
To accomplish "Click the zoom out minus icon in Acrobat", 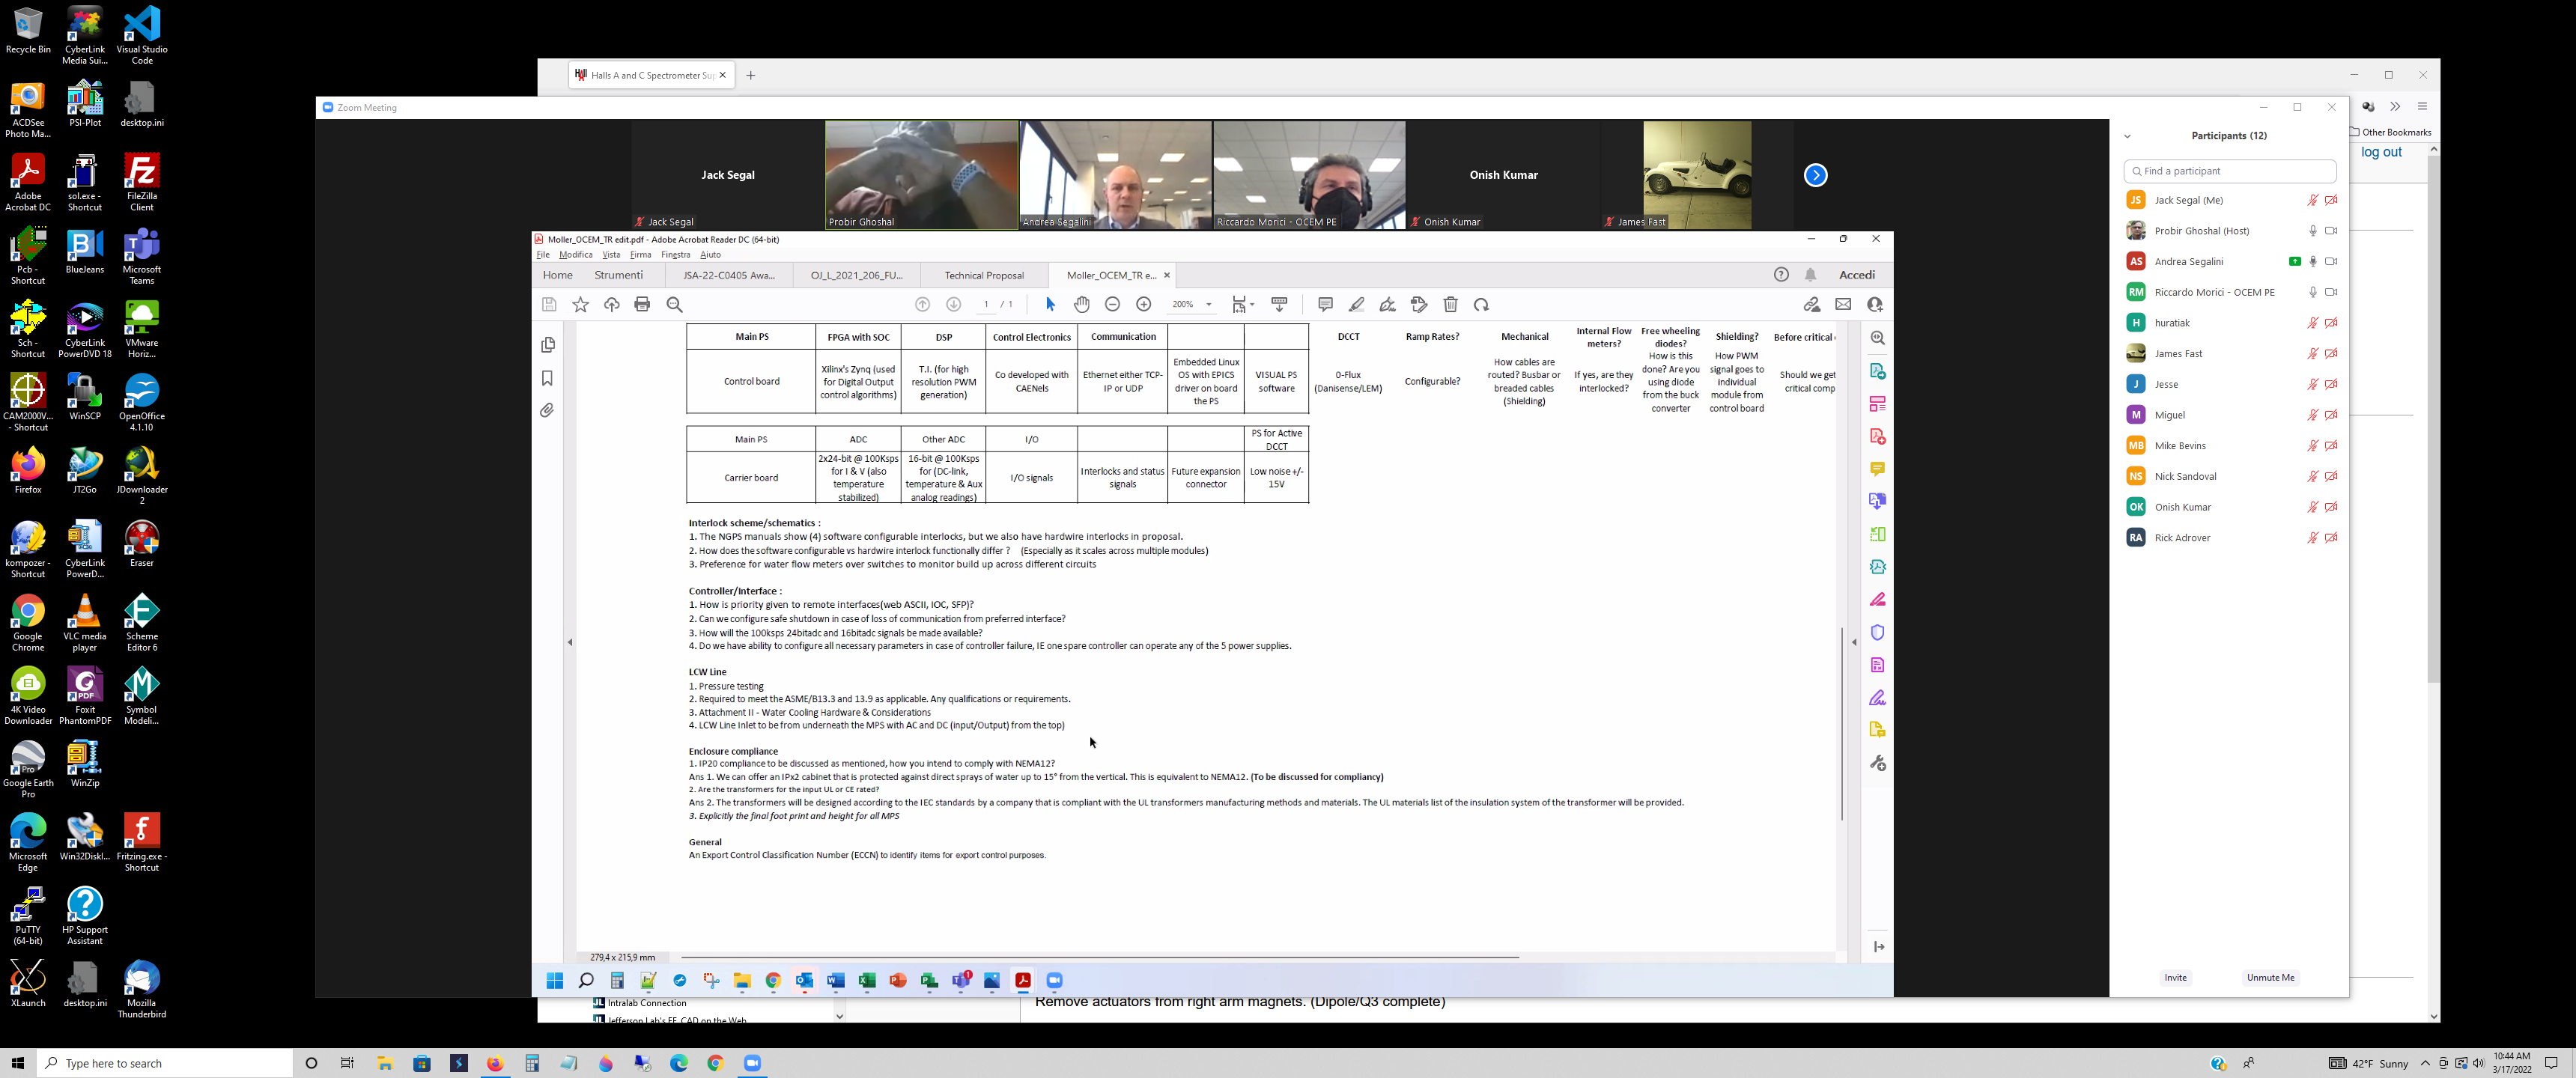I will 1112,304.
